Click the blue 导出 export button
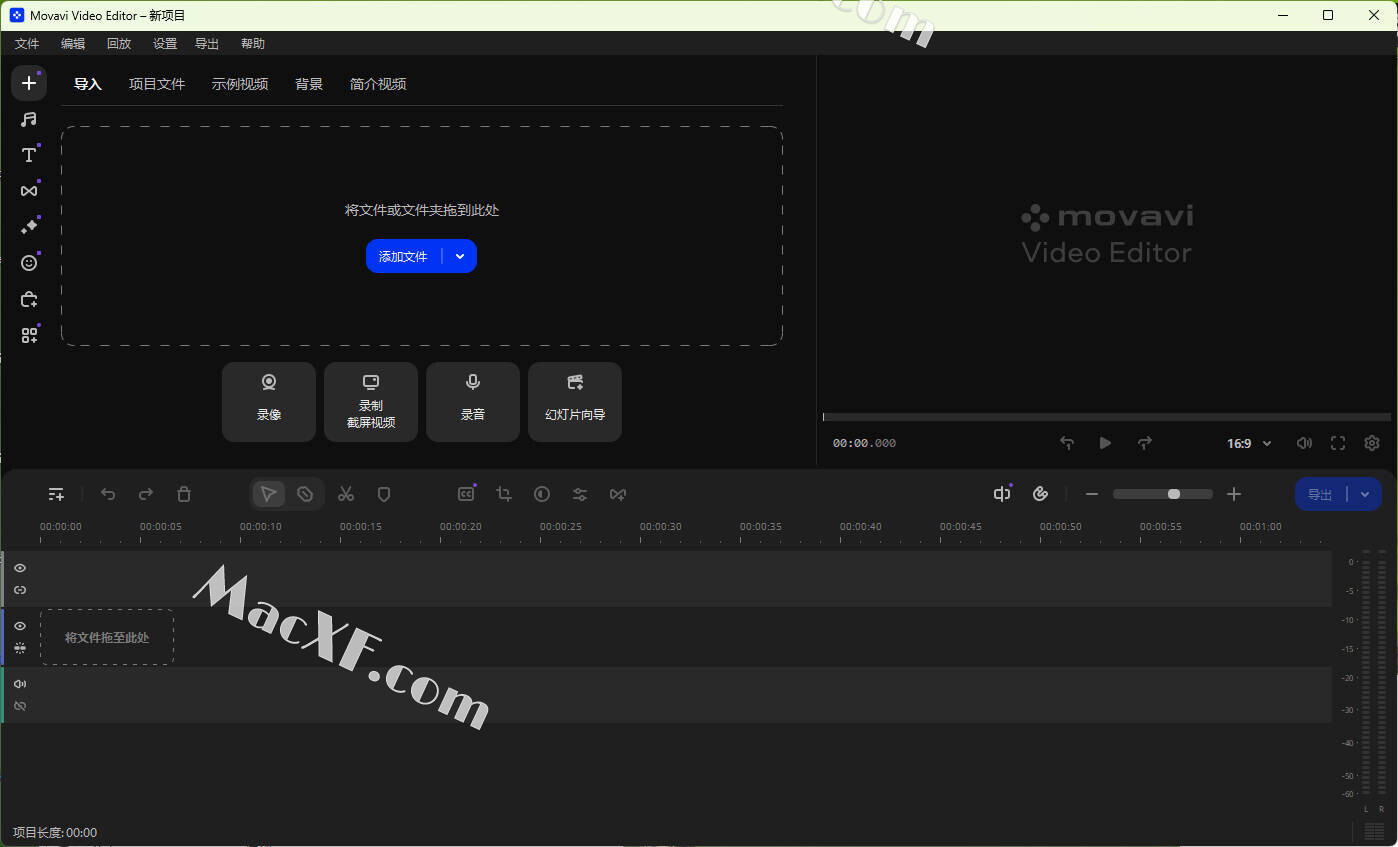This screenshot has height=847, width=1398. [x=1321, y=494]
